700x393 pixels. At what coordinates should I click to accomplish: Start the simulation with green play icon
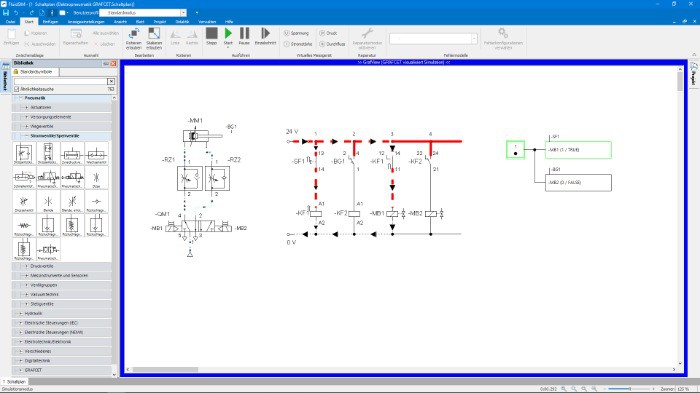click(228, 33)
